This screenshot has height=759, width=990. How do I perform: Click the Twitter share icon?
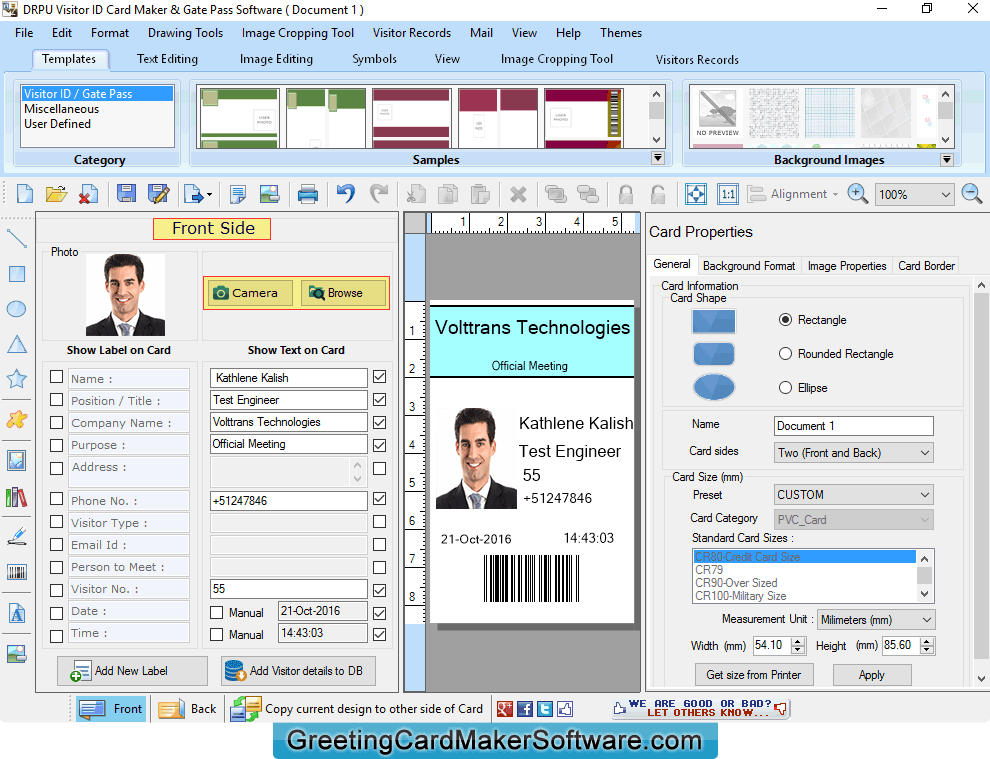545,709
